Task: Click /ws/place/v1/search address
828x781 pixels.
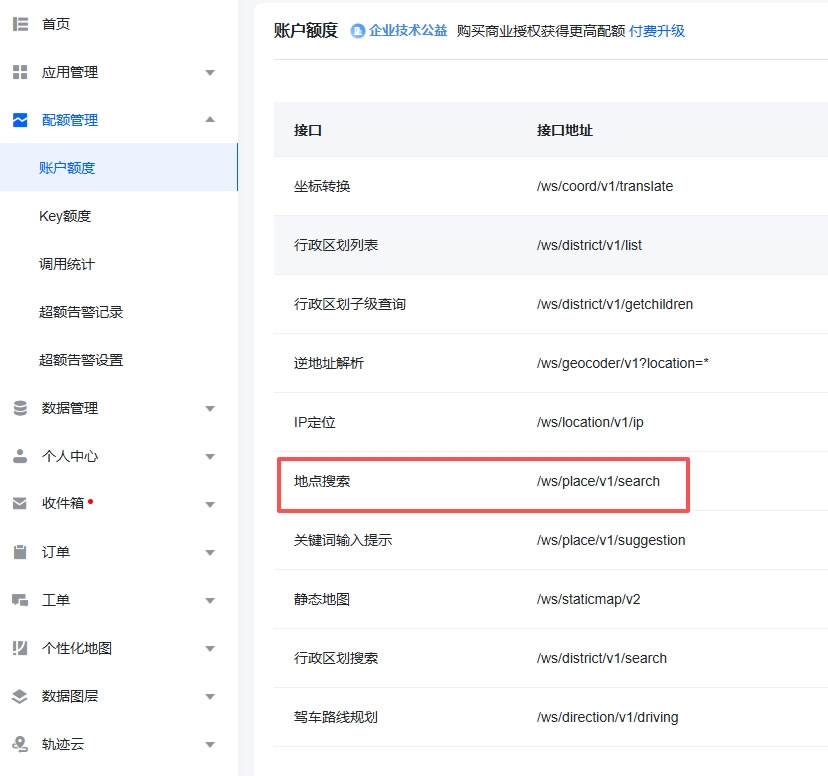Action: 598,481
